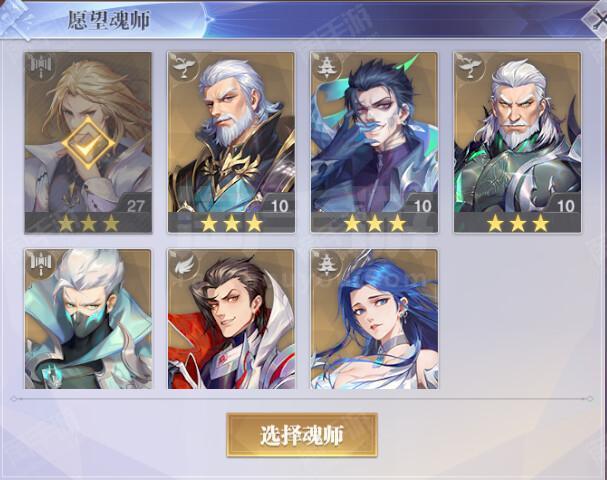Click the three stars under blonde character

click(88, 223)
